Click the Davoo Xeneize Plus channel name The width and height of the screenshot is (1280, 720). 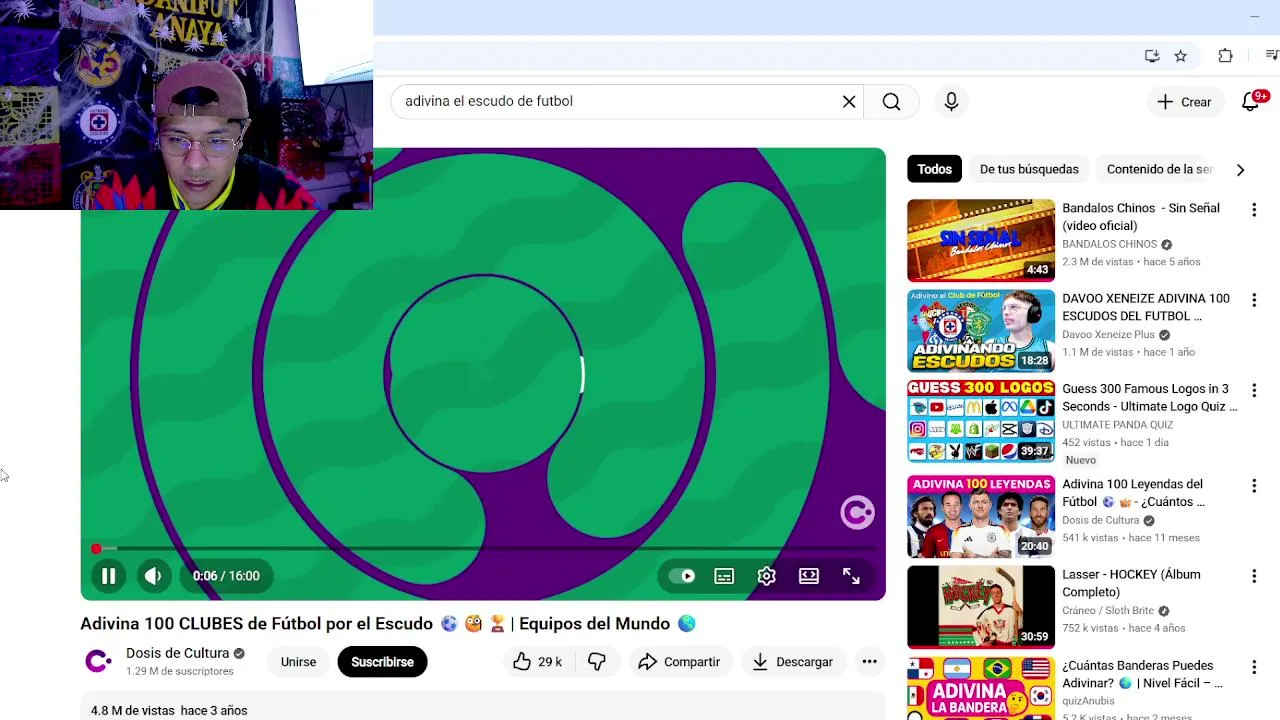point(1108,335)
